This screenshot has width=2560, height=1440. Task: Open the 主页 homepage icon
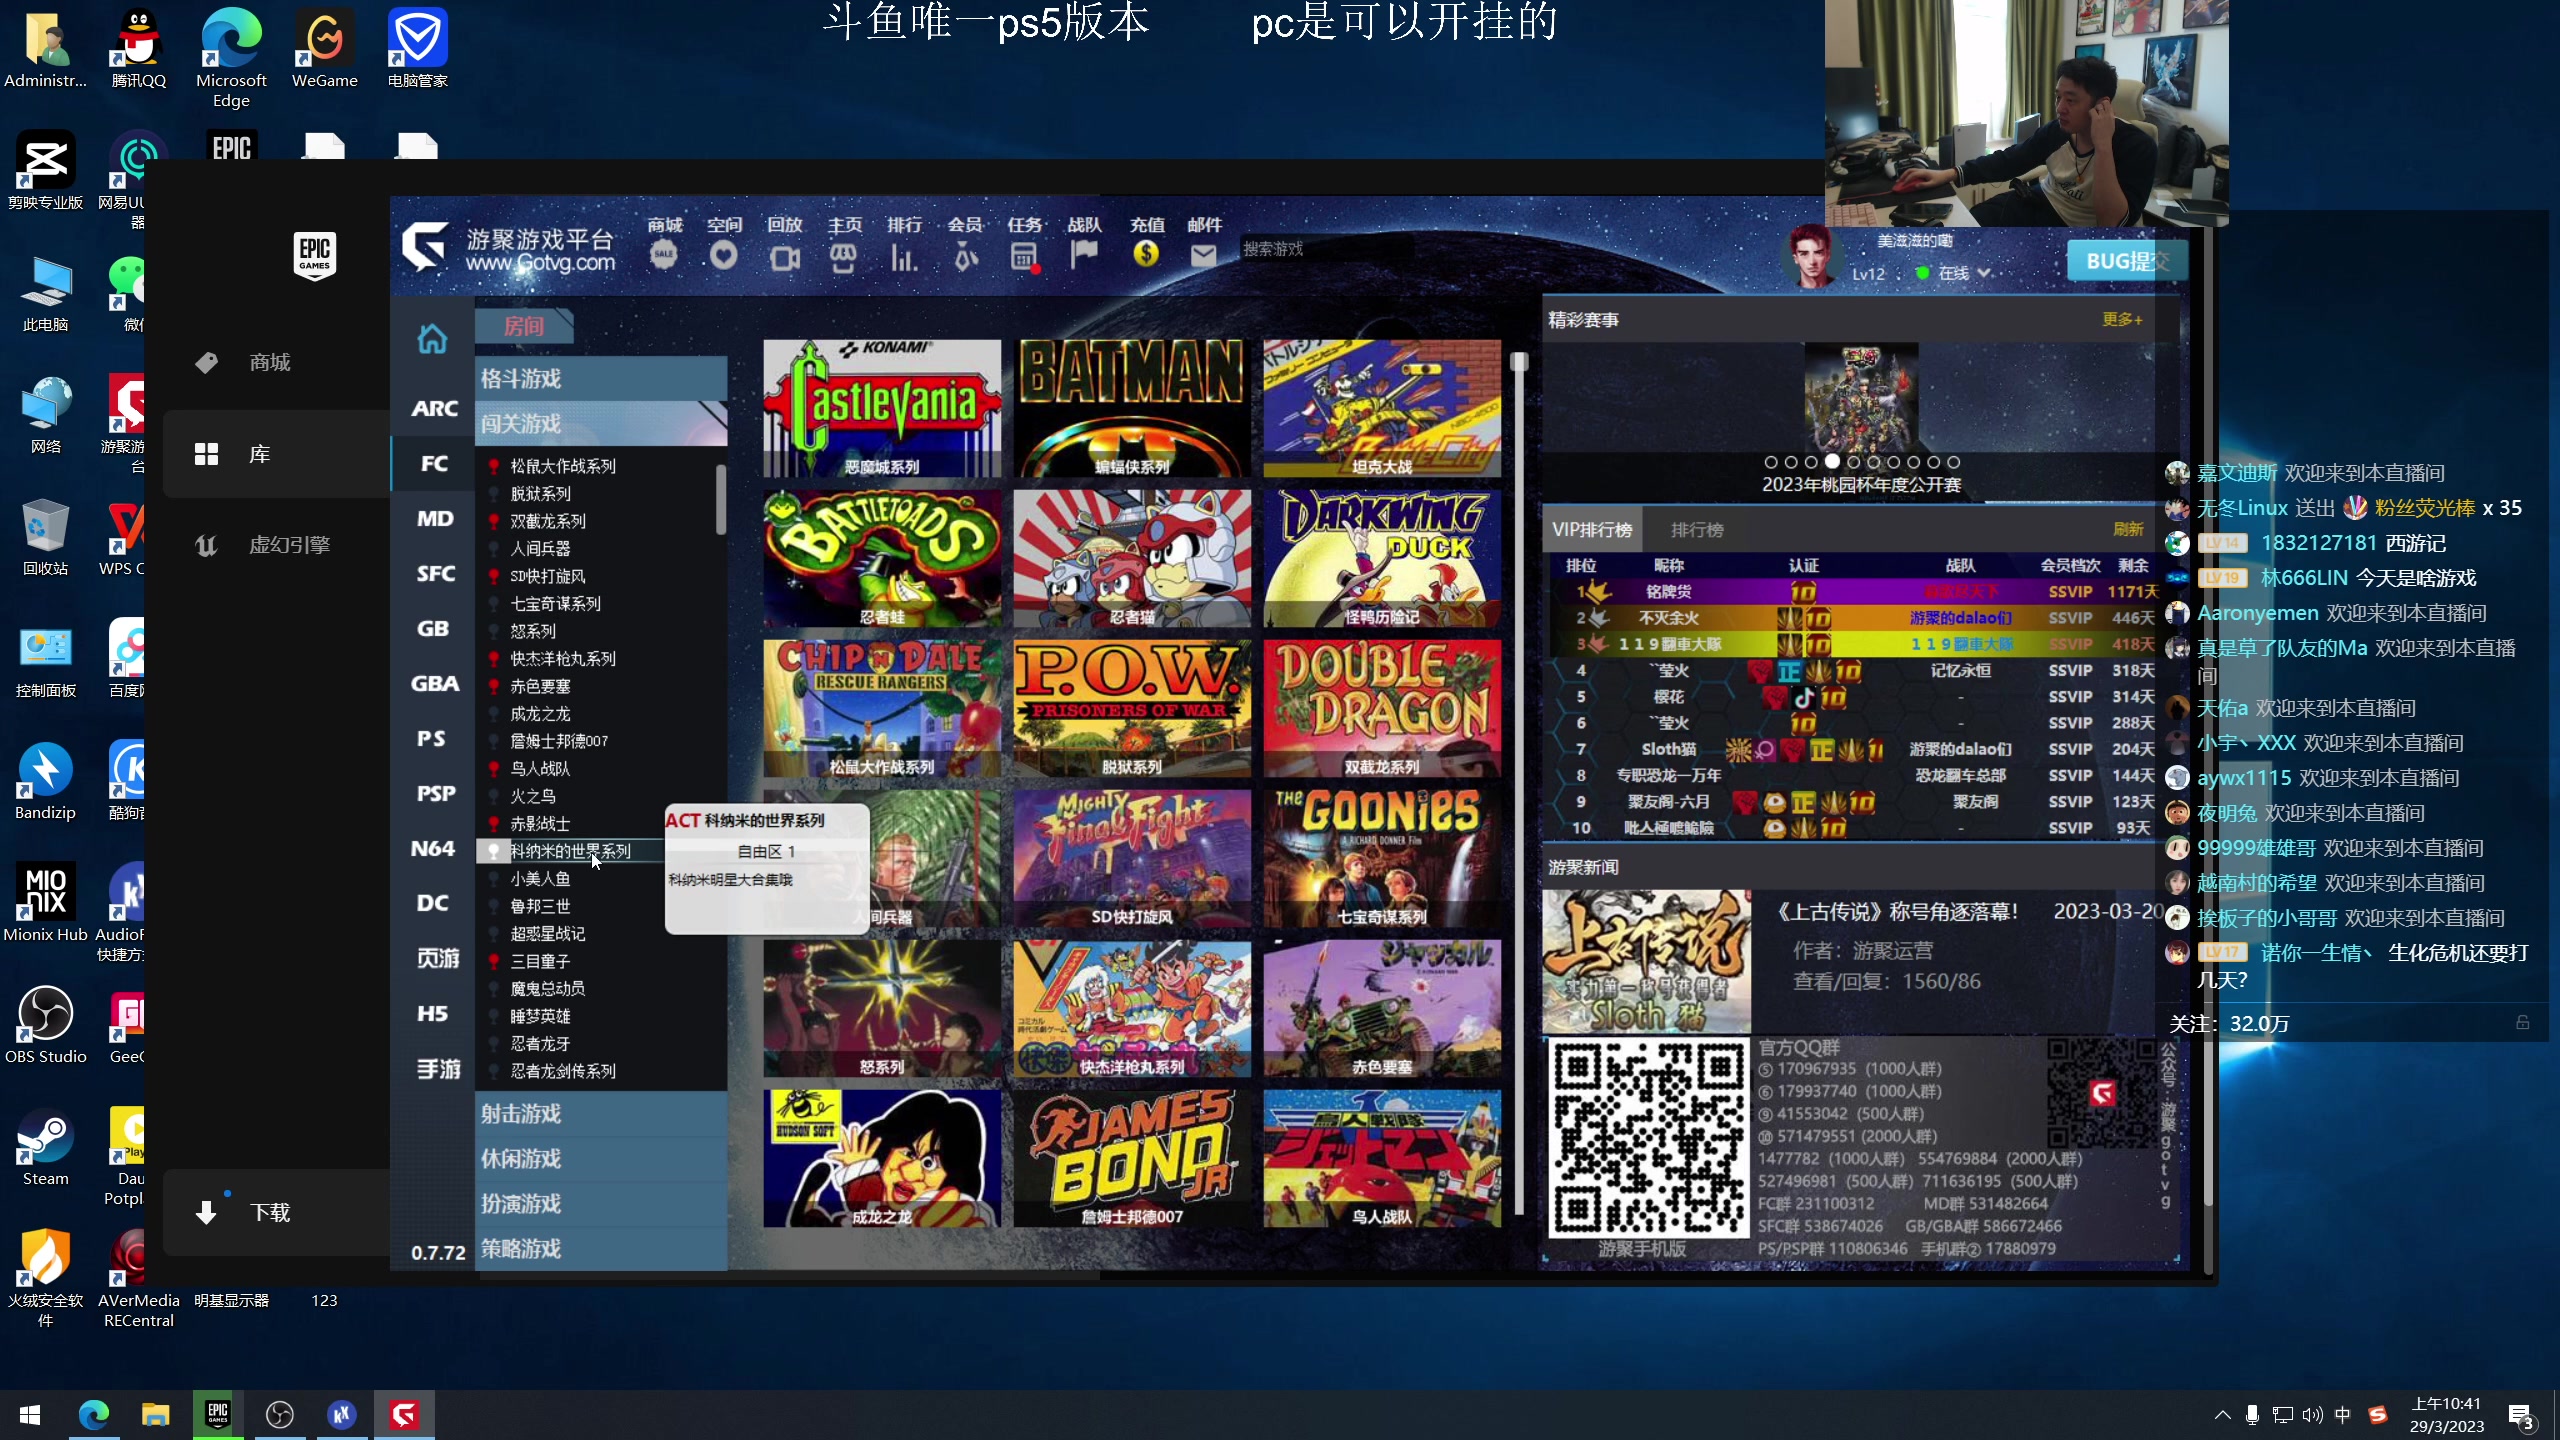pyautogui.click(x=844, y=258)
